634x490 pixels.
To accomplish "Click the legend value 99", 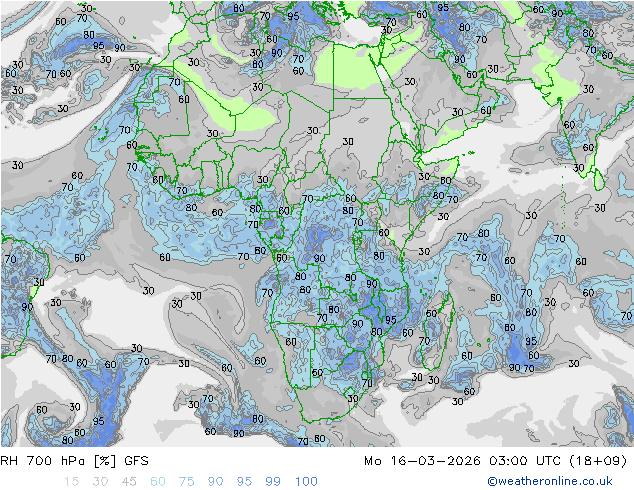I will coord(273,482).
